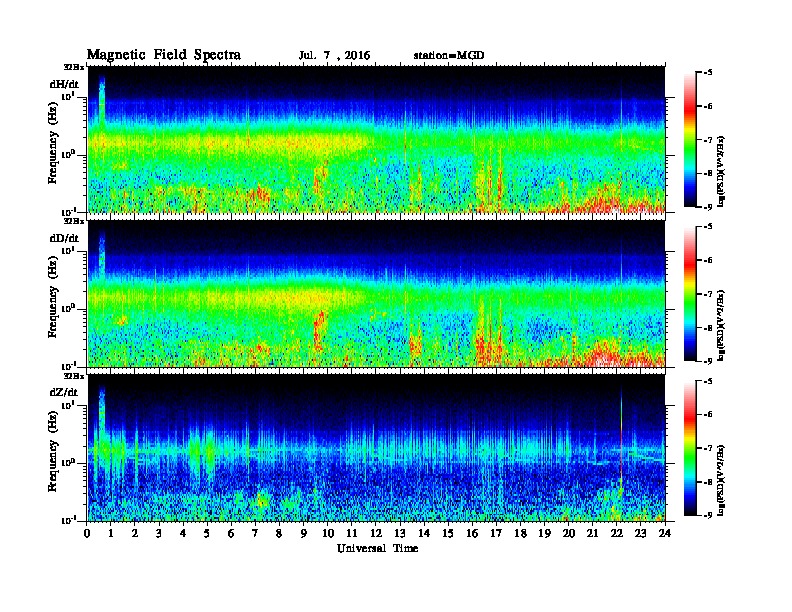The height and width of the screenshot is (612, 792).
Task: Click the "station=MGD" label
Action: click(449, 56)
